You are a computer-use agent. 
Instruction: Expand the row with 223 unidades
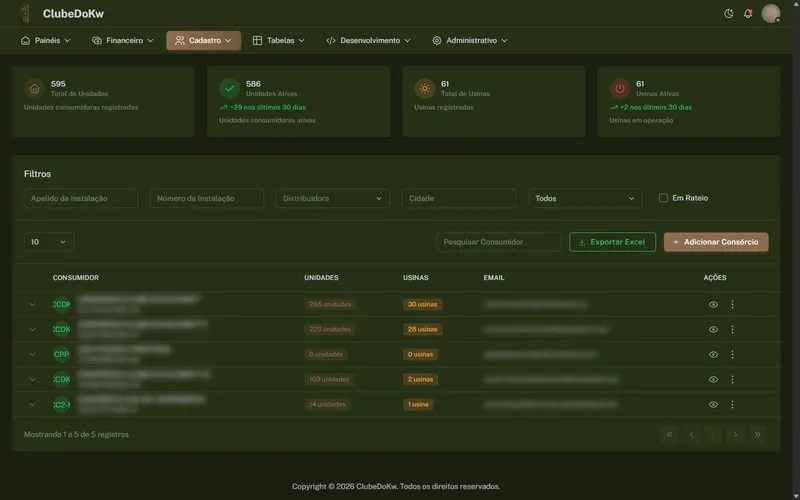click(32, 330)
